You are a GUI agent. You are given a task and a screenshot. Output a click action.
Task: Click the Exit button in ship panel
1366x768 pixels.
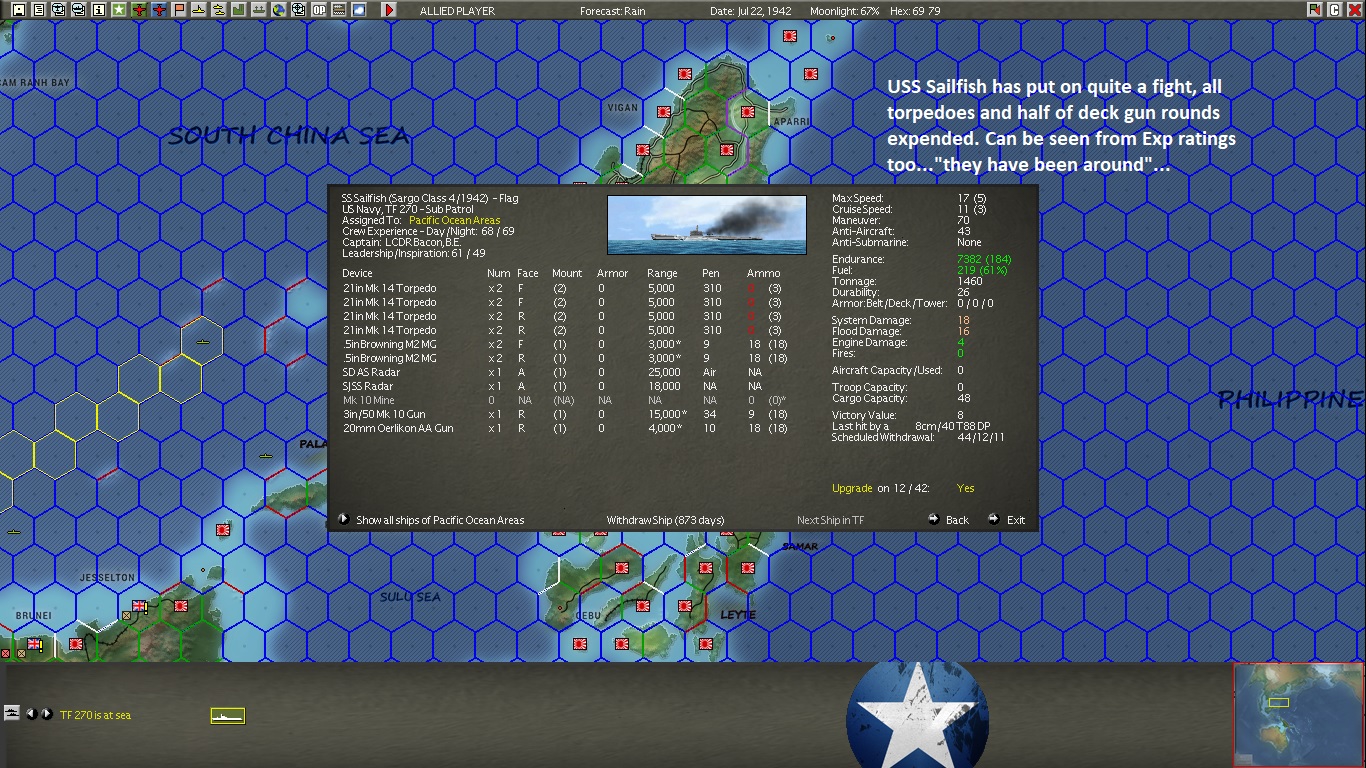[1007, 520]
